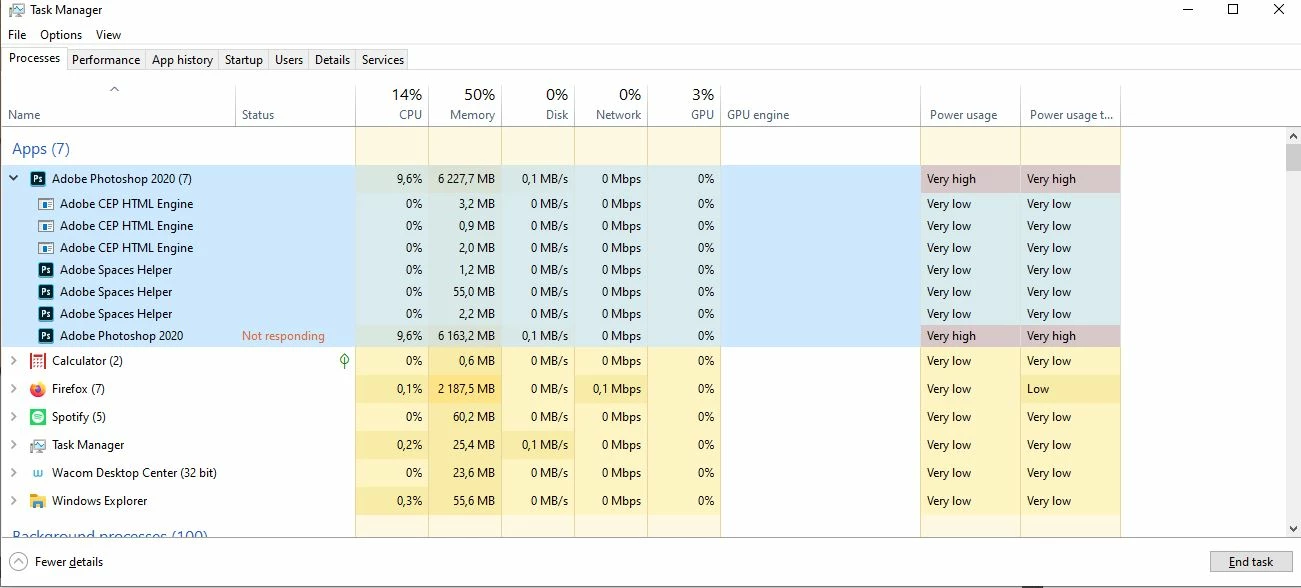The image size is (1301, 588).
Task: Click the 25,4 MB Task Manager memory value
Action: [474, 445]
